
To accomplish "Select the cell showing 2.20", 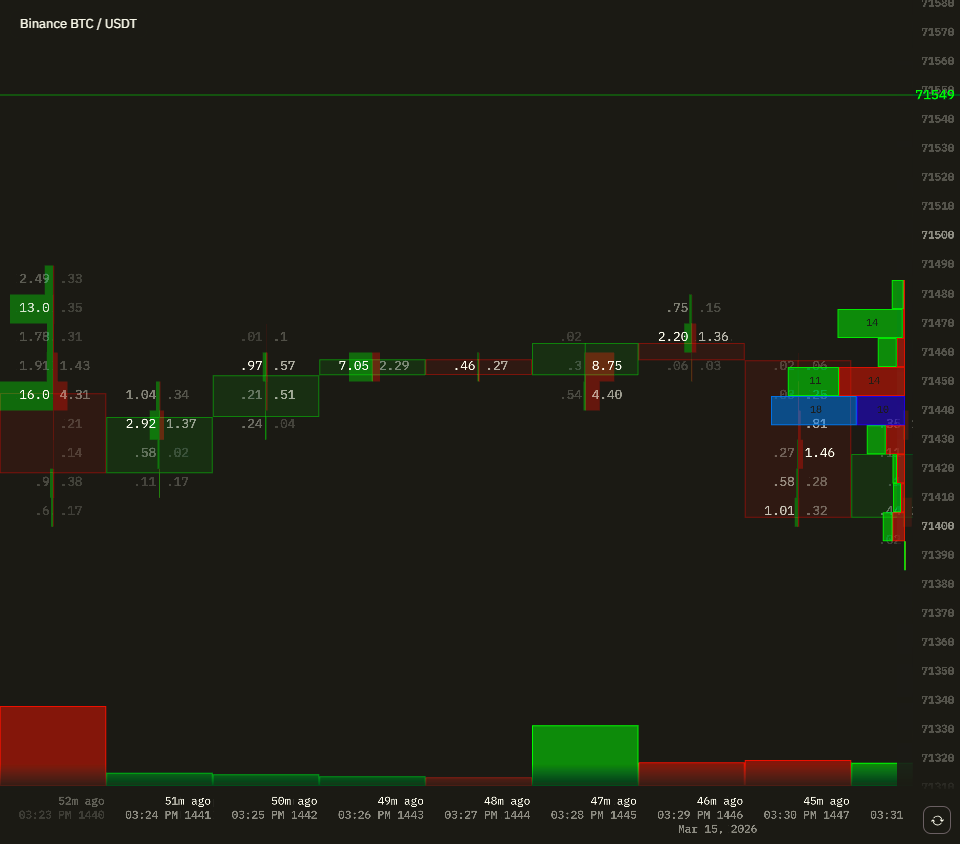I will point(672,337).
